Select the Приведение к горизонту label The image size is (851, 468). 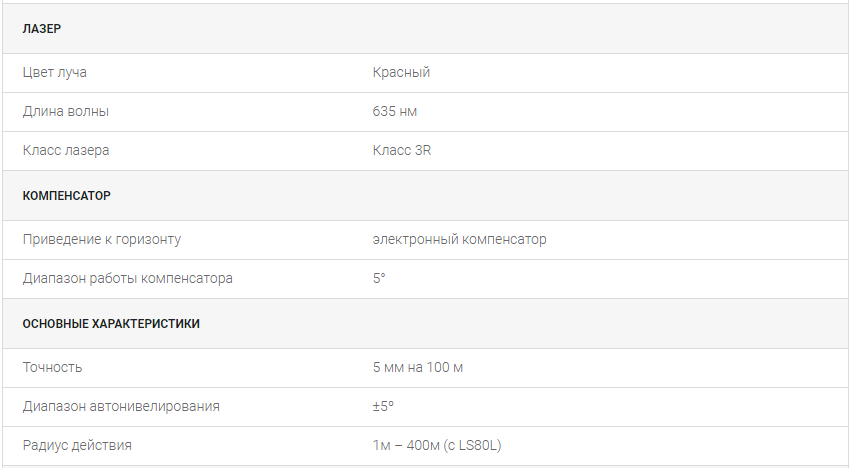(x=101, y=239)
